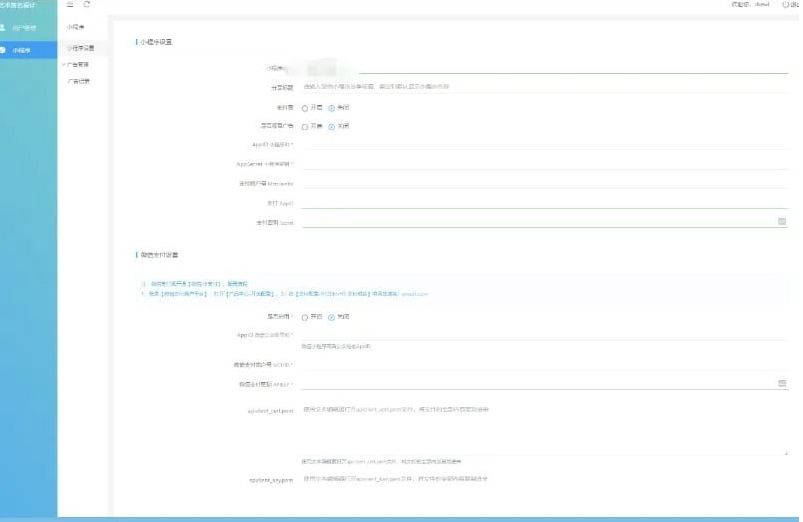The height and width of the screenshot is (522, 803).
Task: Click the 小程序 heading above the submenu items
Action: click(x=76, y=27)
